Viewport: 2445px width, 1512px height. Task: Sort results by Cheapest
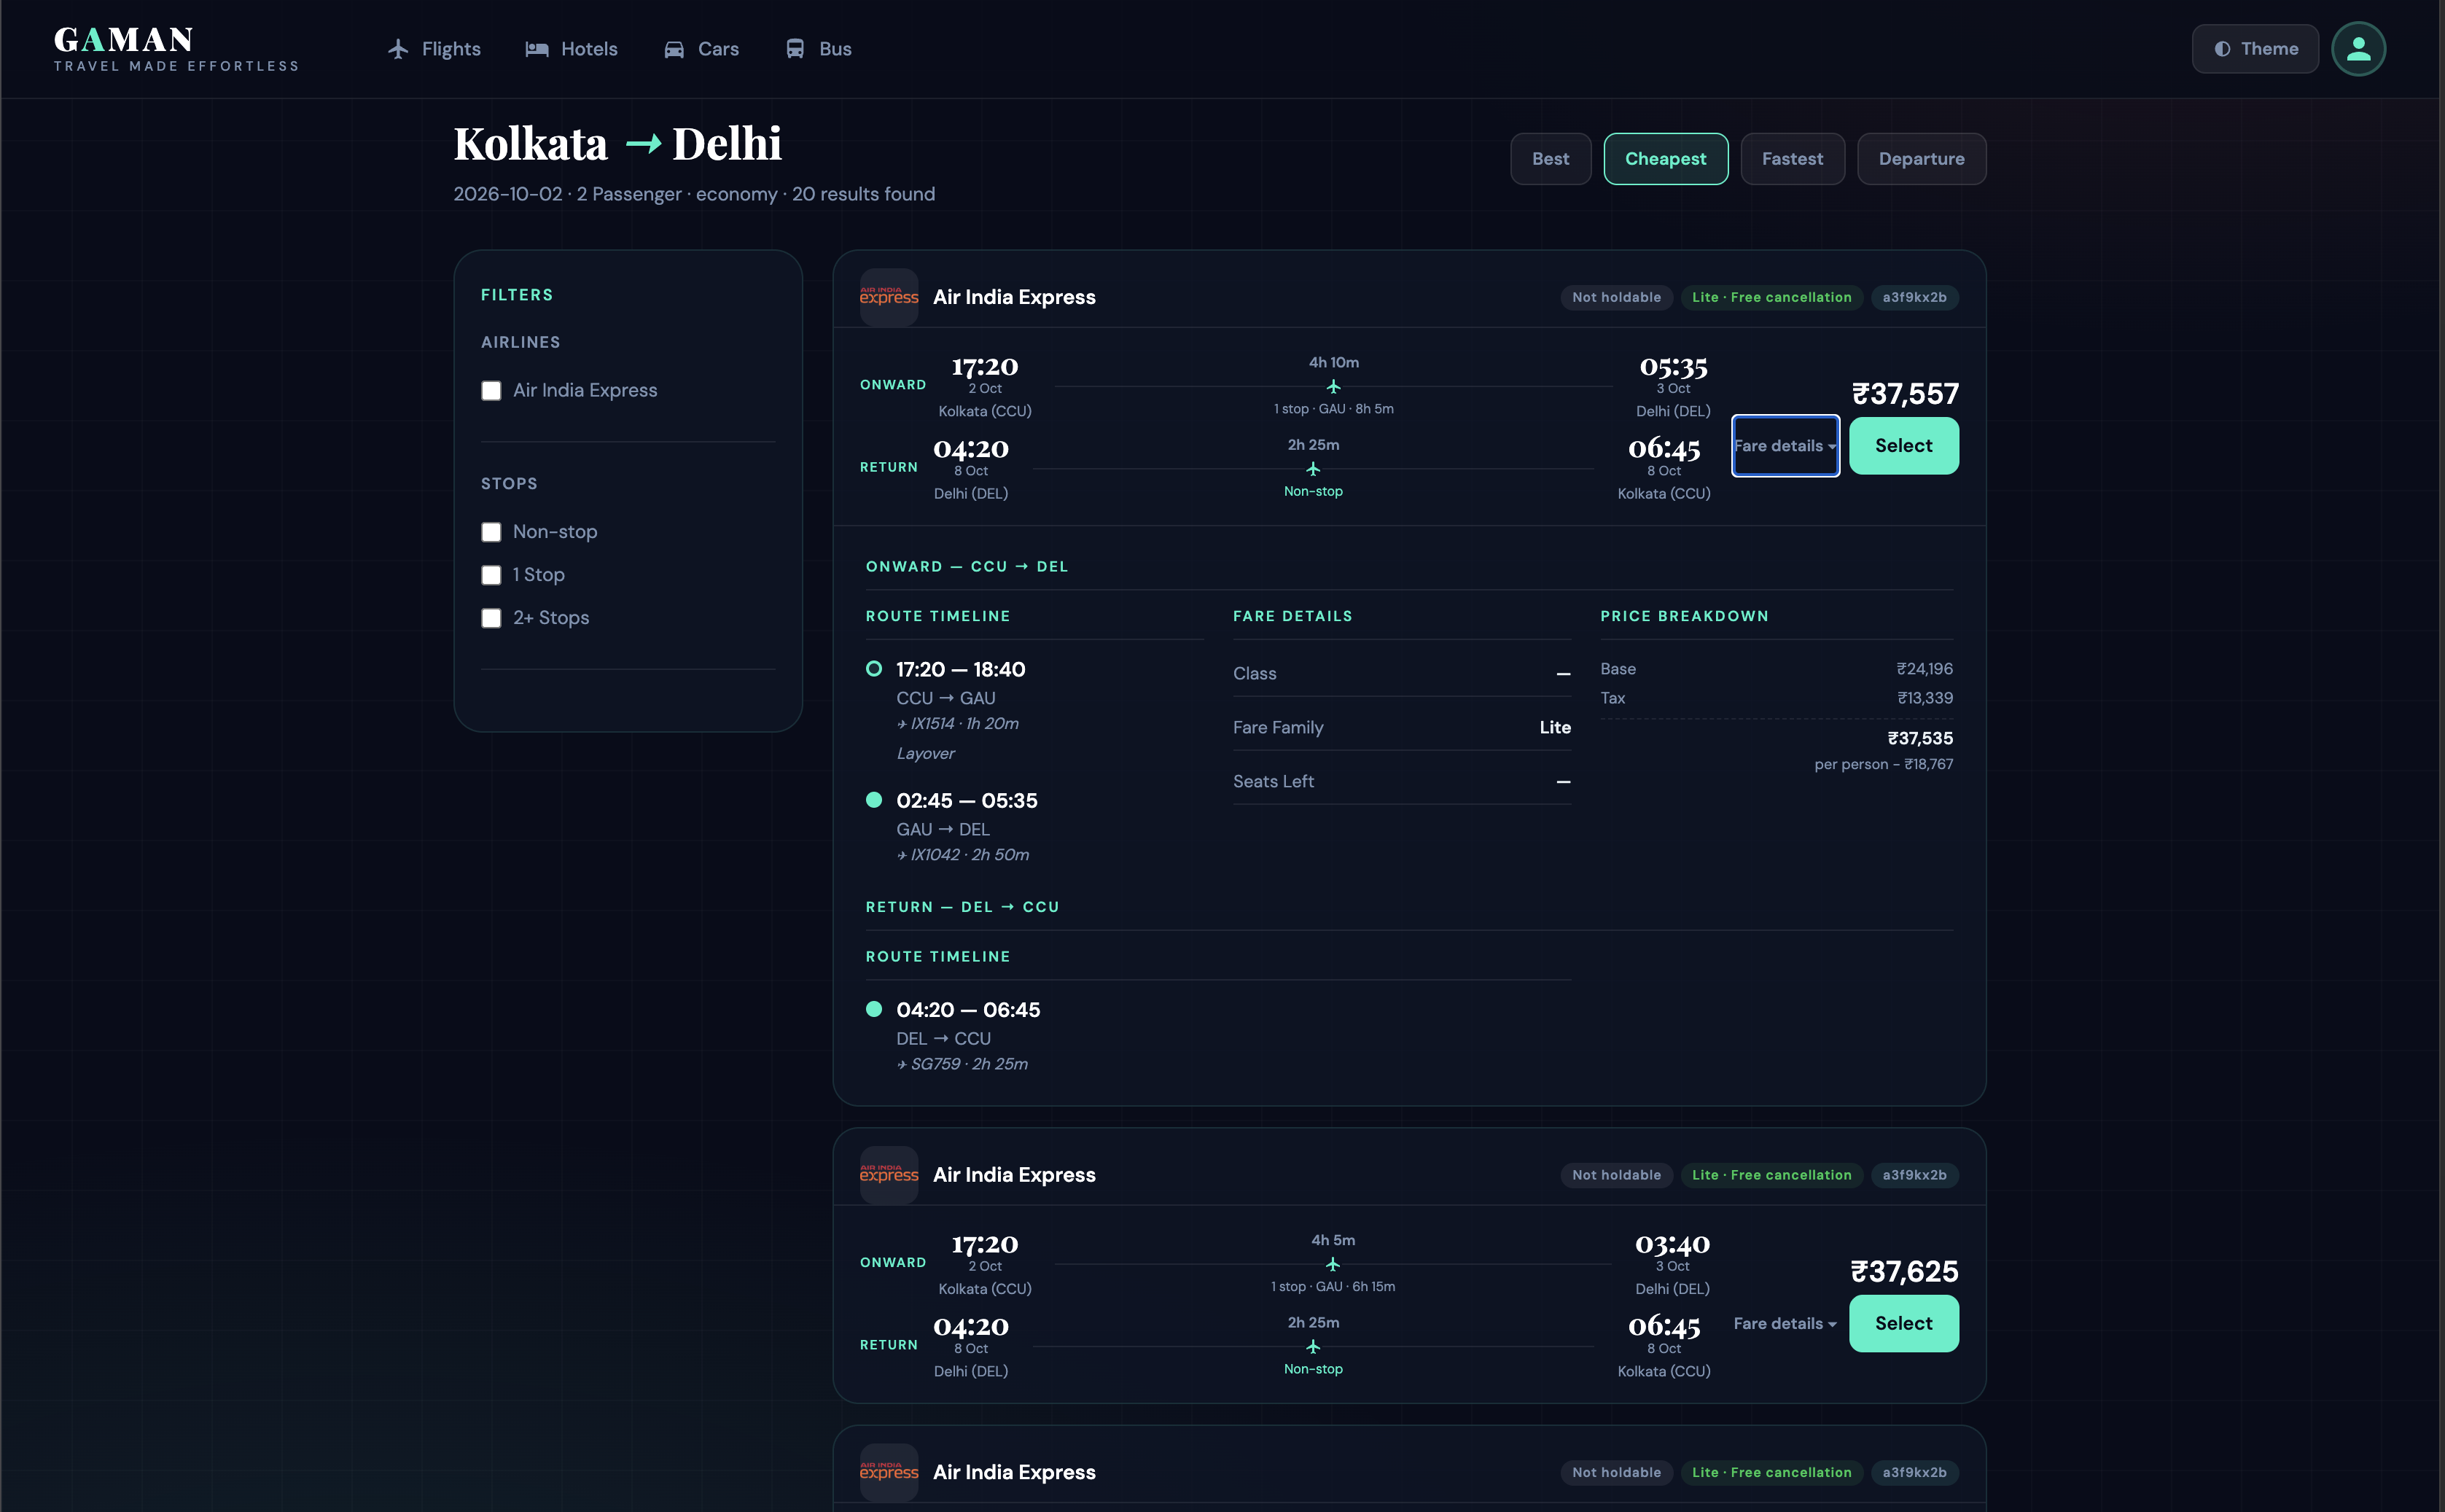(1665, 159)
